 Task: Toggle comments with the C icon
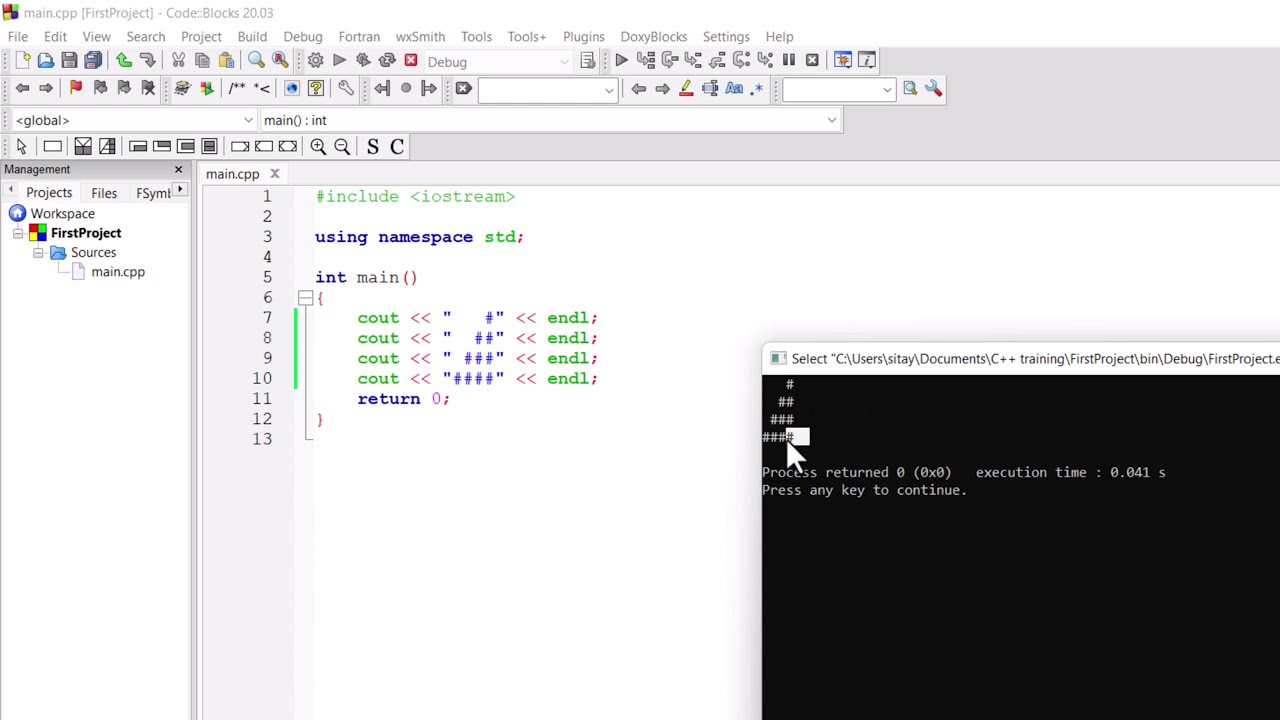tap(397, 147)
